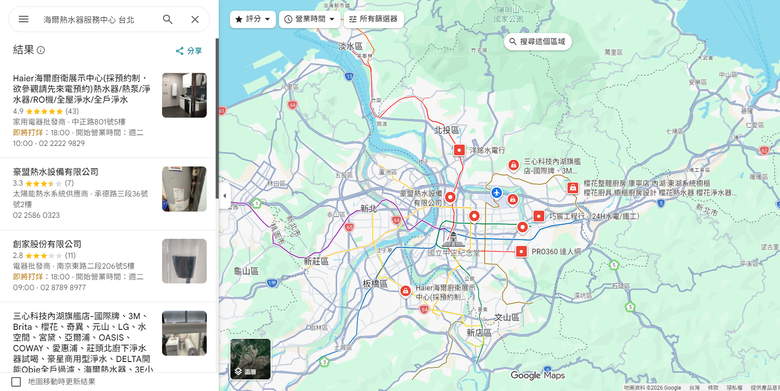The height and width of the screenshot is (391, 780).
Task: Toggle 地圖移動時更新結果 checkbox
Action: point(16,382)
